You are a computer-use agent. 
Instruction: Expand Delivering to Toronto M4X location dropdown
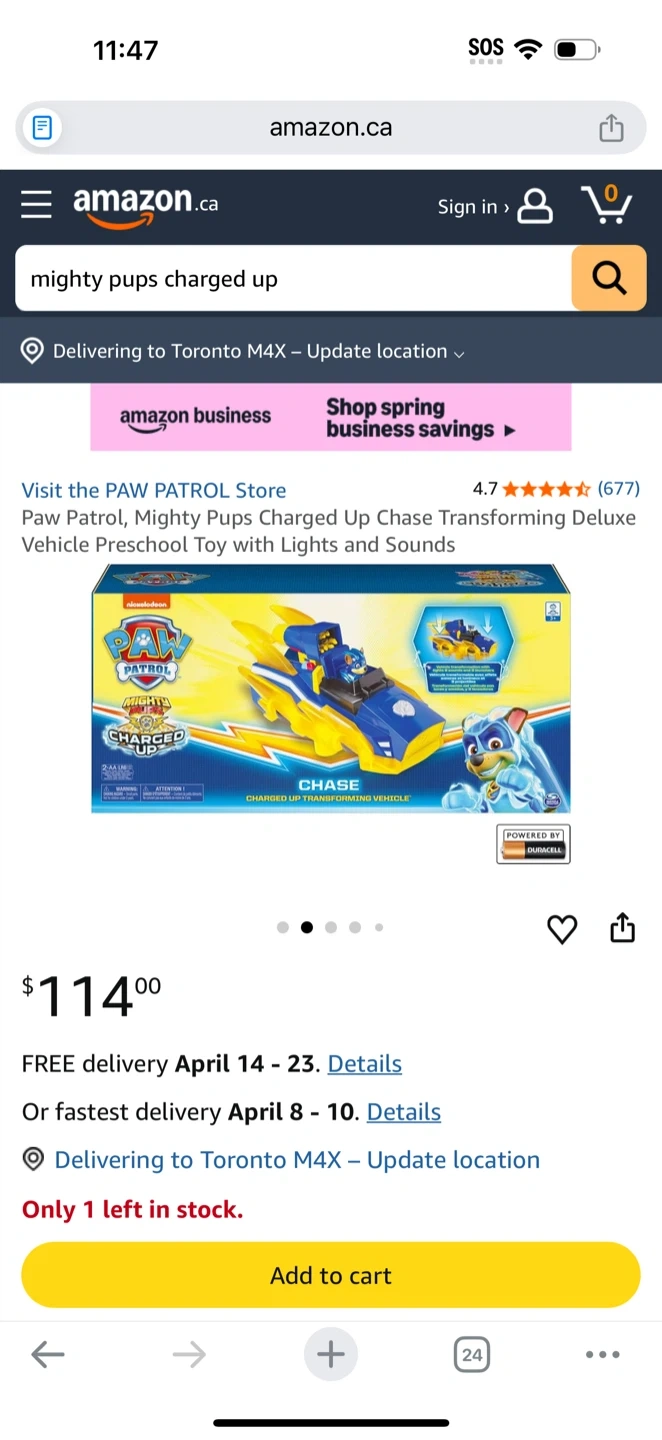[243, 351]
